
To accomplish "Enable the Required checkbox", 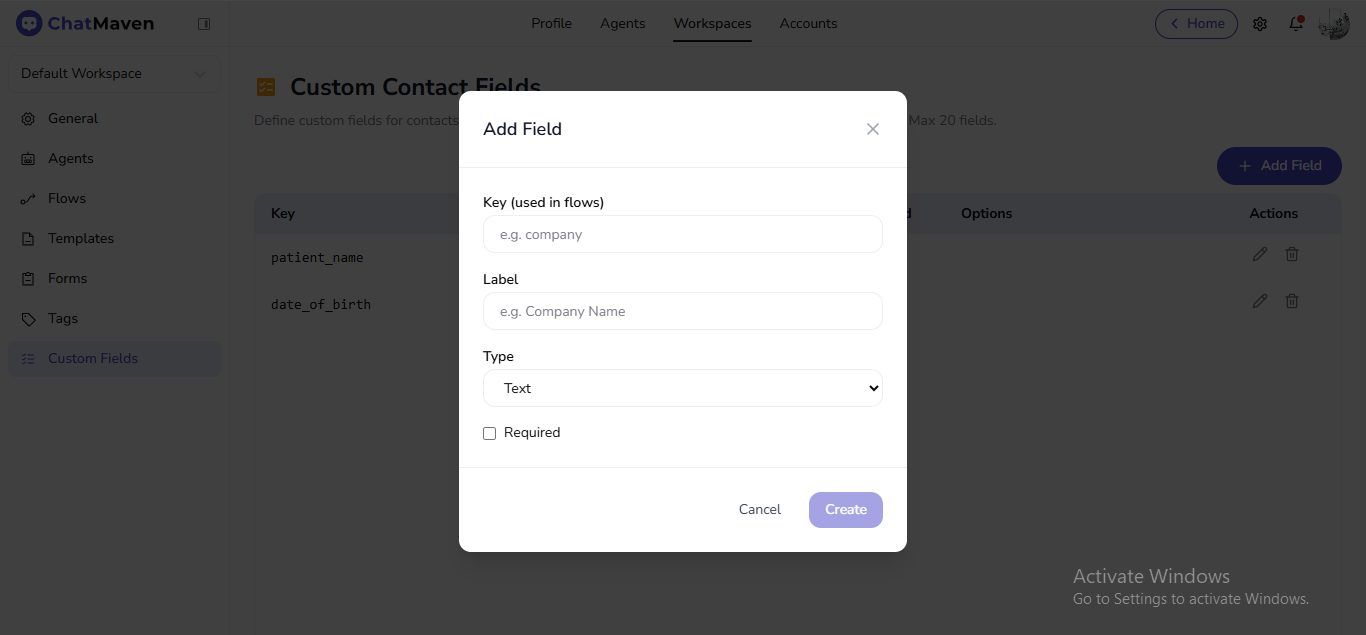I will [x=489, y=433].
